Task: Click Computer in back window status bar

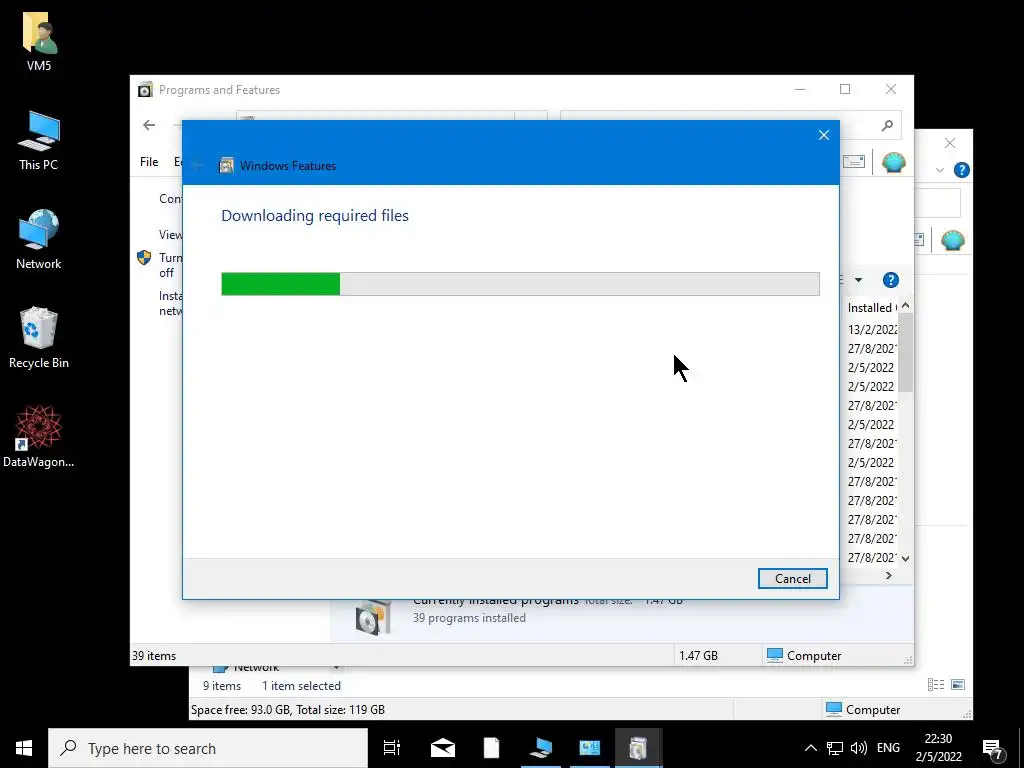Action: (x=863, y=709)
